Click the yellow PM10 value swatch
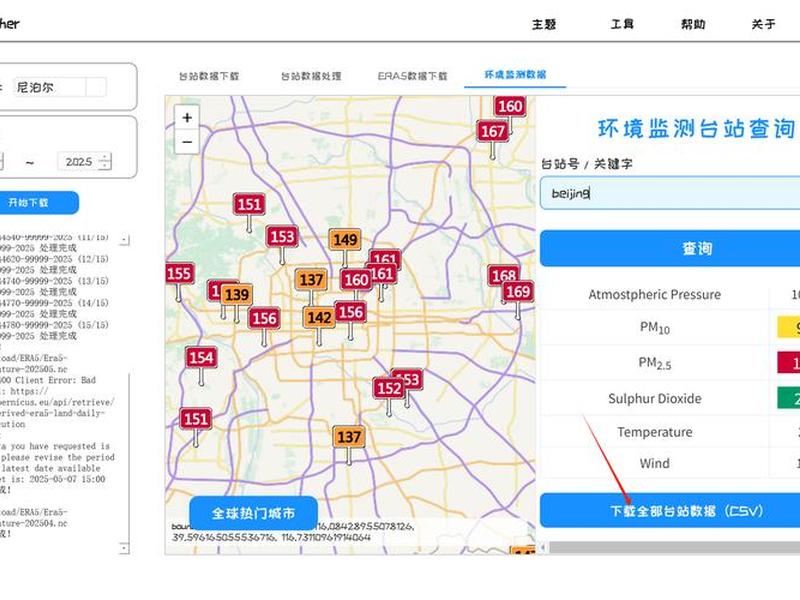This screenshot has height=600, width=800. pyautogui.click(x=789, y=328)
